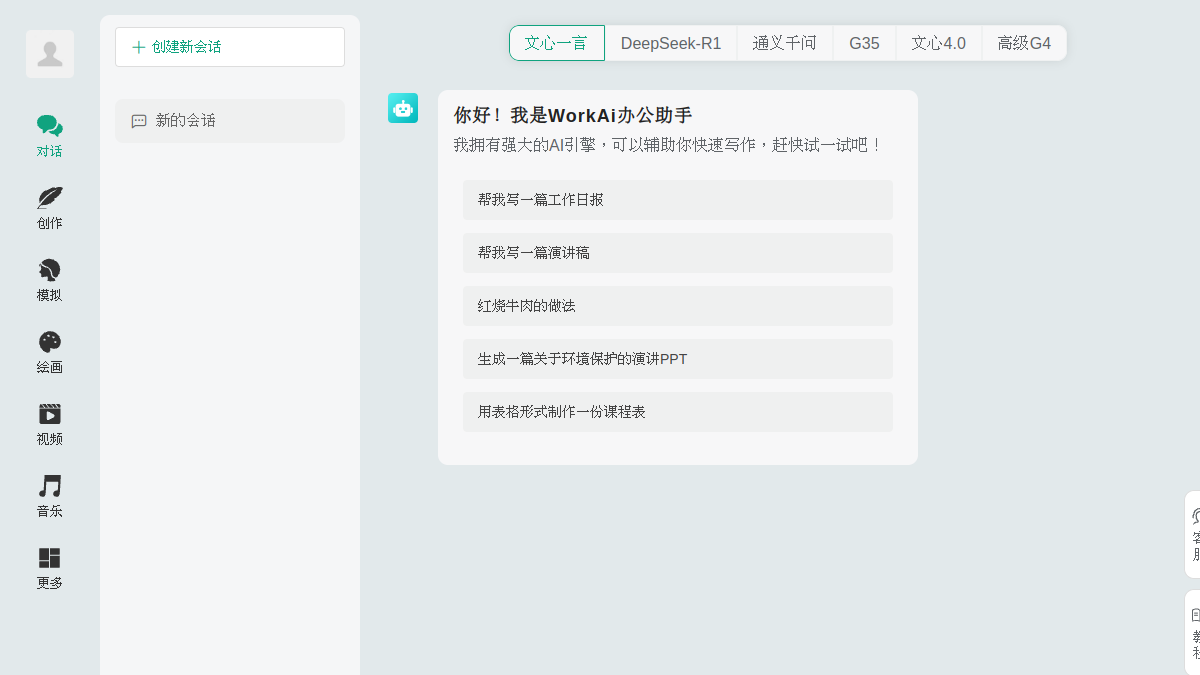Choose prompt 用表格形式制作一份课程表
1200x675 pixels.
678,412
